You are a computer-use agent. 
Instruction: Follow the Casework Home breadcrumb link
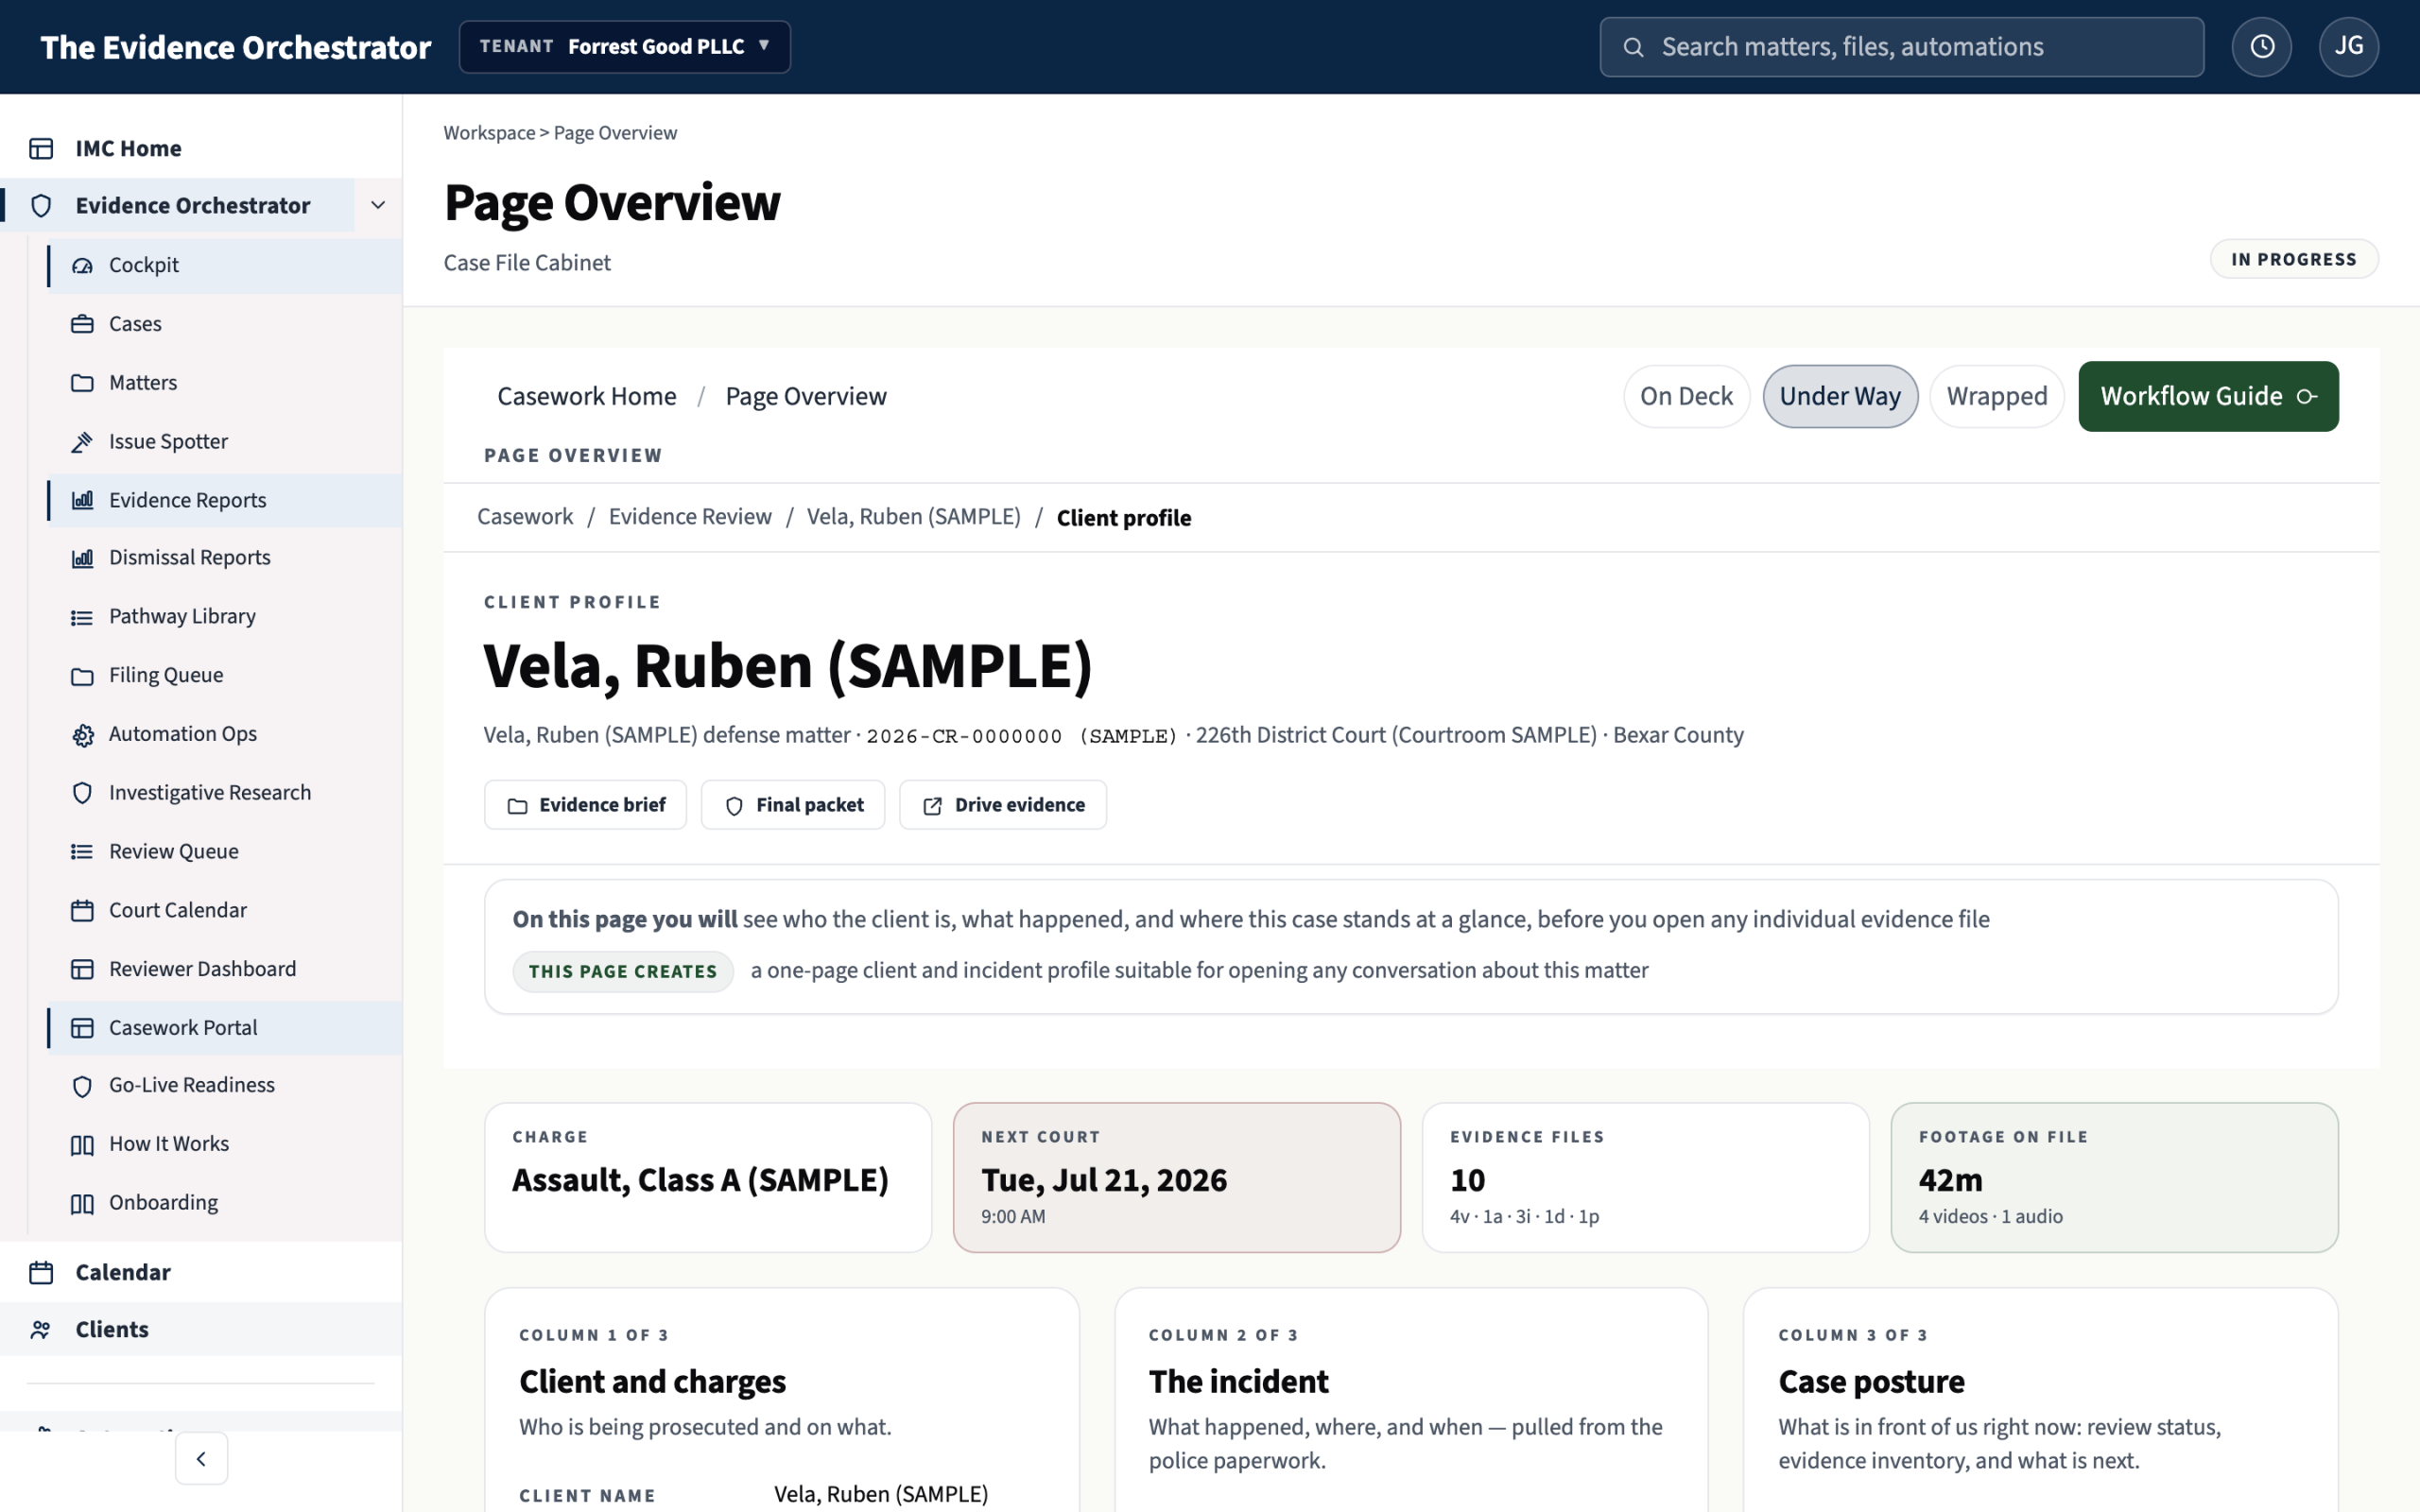(587, 396)
